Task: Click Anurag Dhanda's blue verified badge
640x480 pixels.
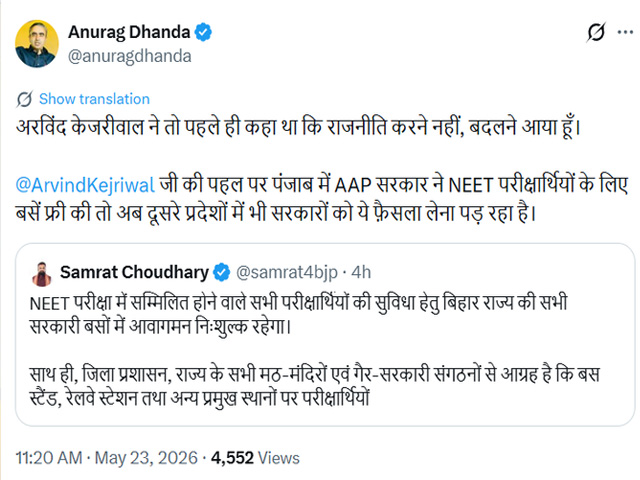Action: coord(203,32)
